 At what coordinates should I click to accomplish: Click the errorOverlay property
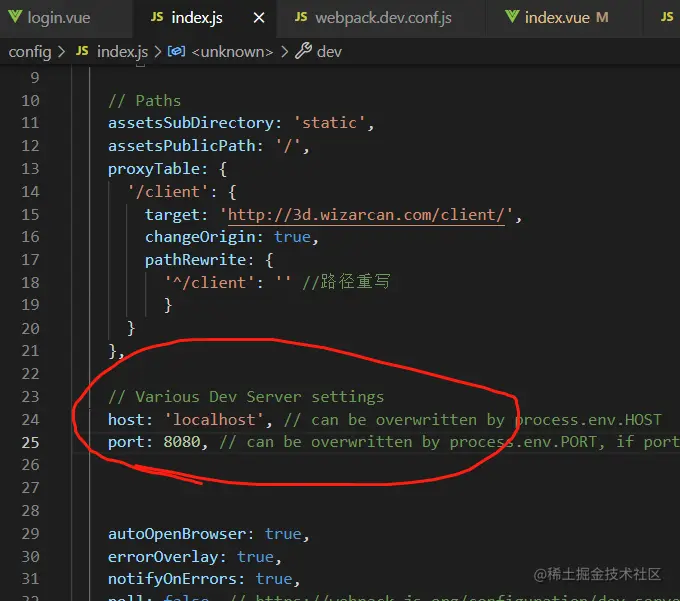(163, 557)
